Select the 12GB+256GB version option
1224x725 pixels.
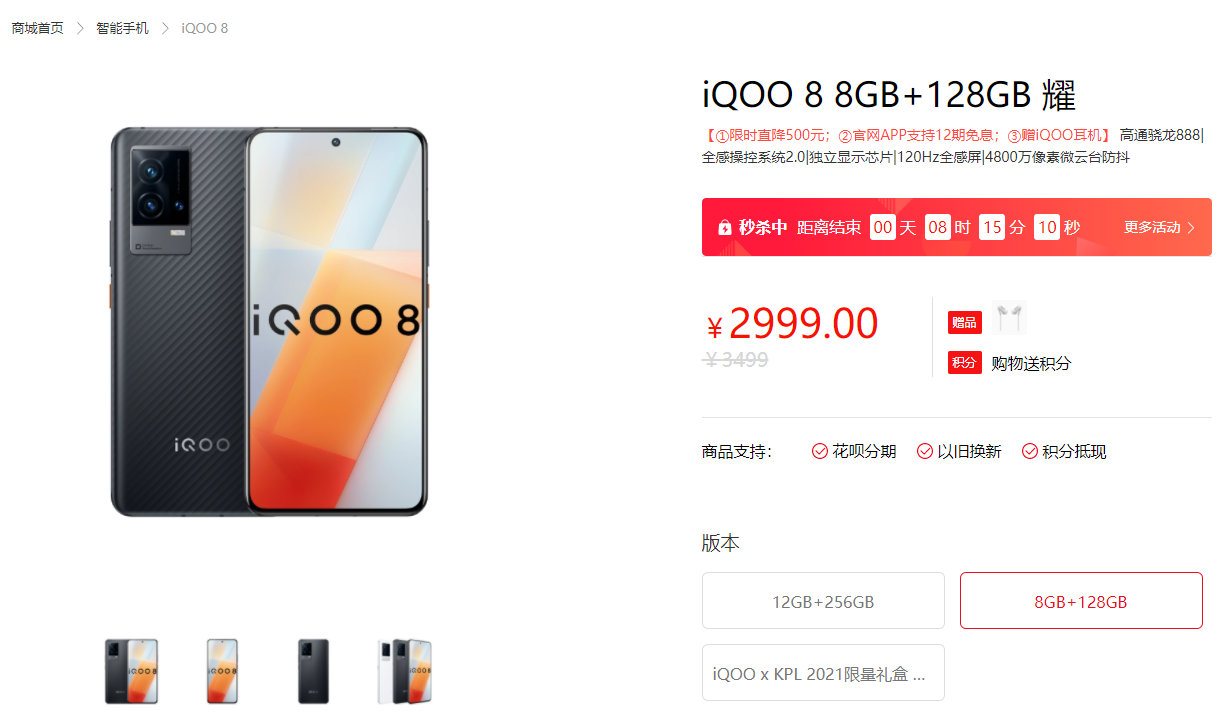(823, 601)
